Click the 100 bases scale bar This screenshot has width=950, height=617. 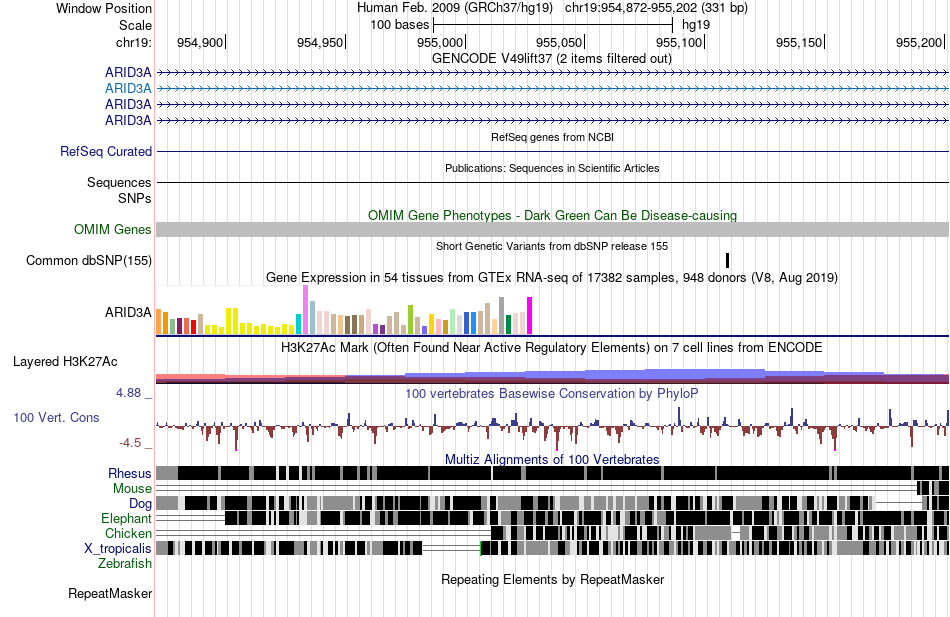pos(553,25)
